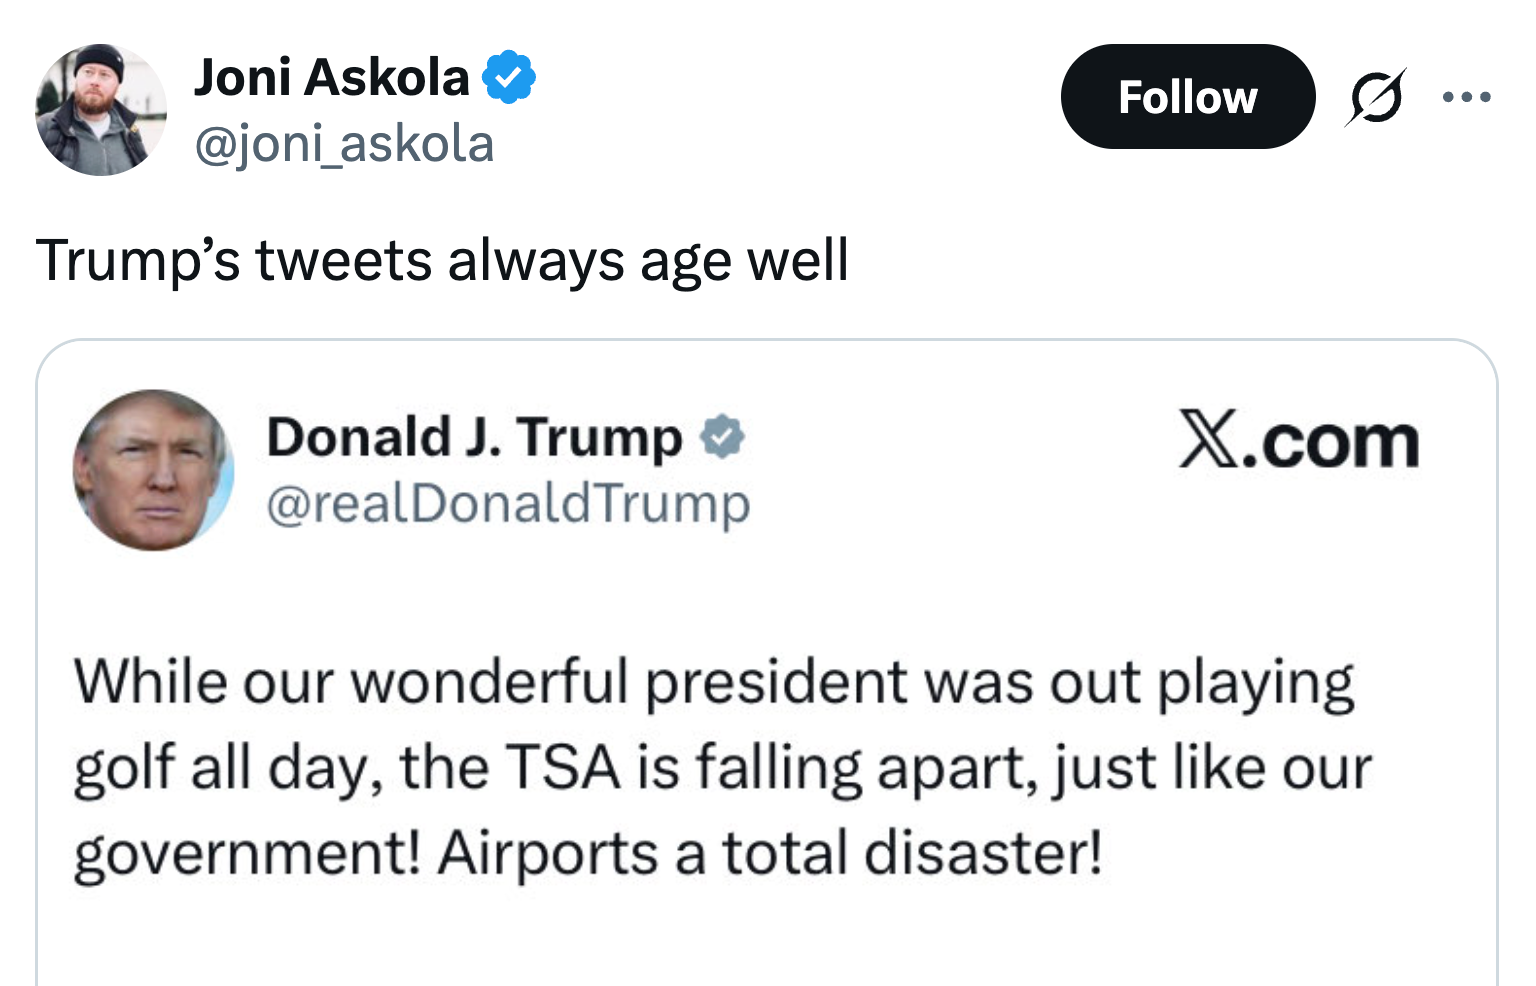Open the three-dot more options menu
This screenshot has height=986, width=1536.
click(x=1466, y=97)
